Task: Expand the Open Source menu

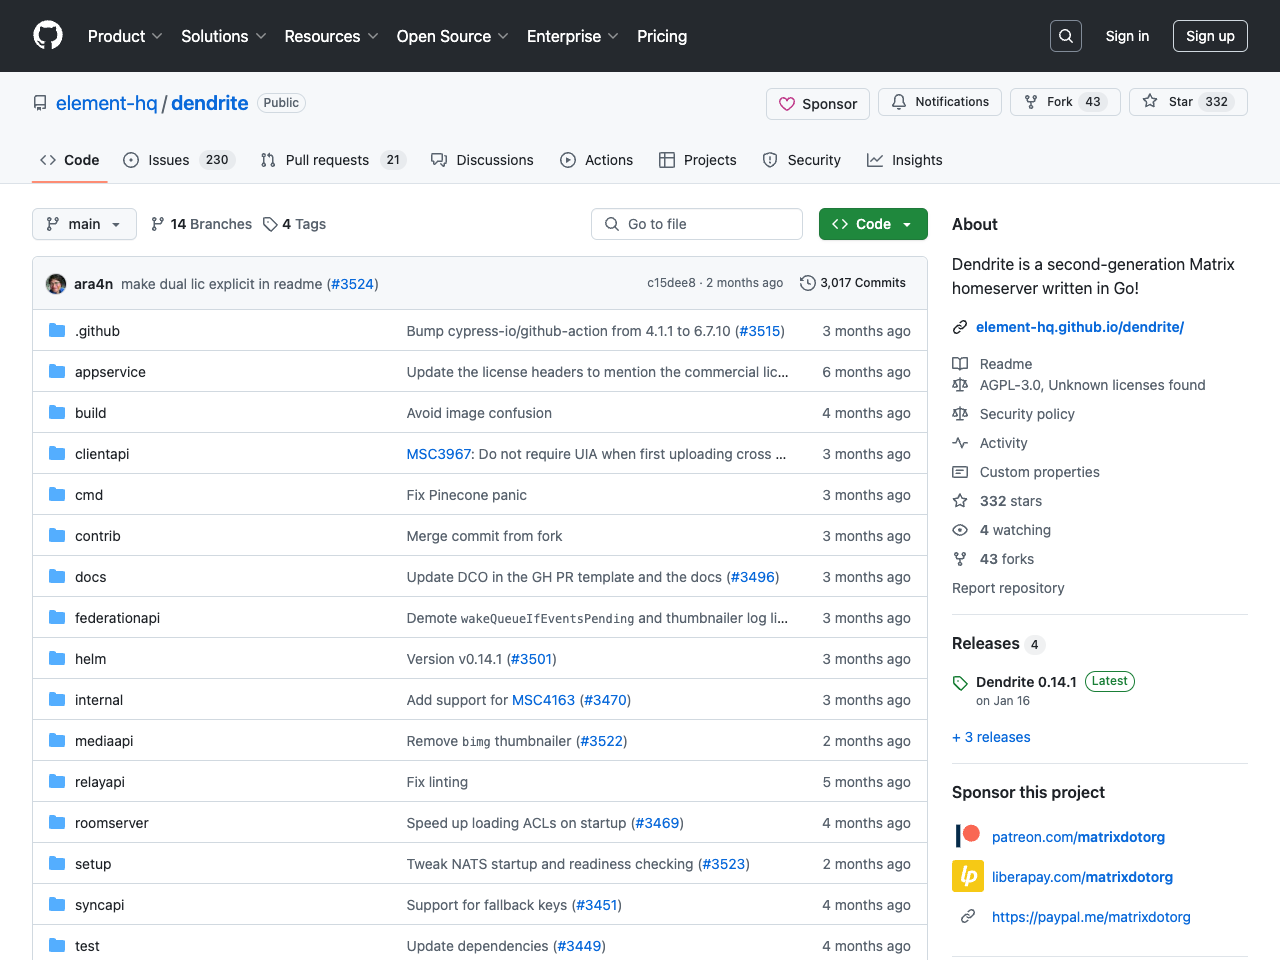Action: pos(452,36)
